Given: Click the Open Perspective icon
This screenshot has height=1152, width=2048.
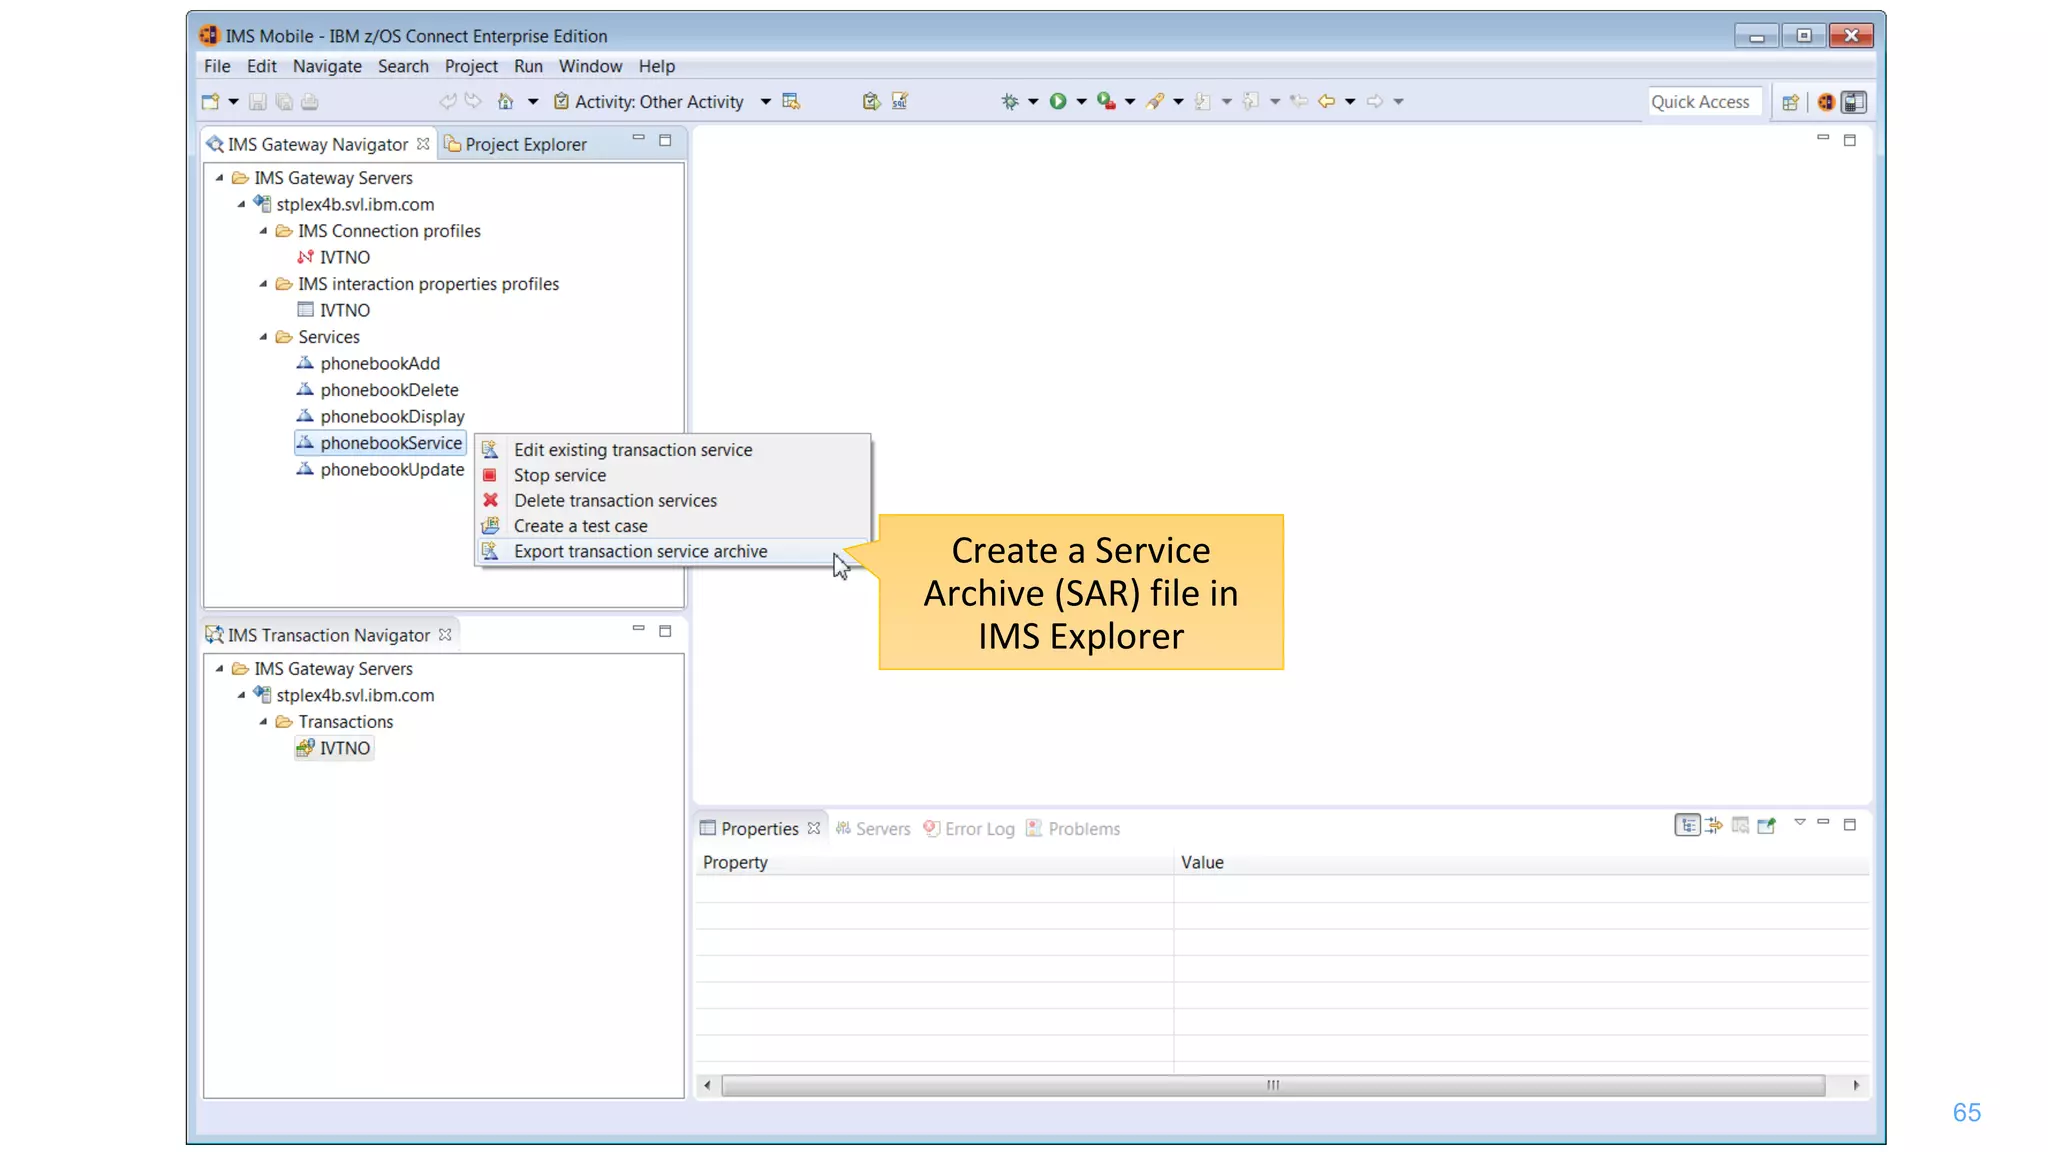Looking at the screenshot, I should click(1790, 102).
